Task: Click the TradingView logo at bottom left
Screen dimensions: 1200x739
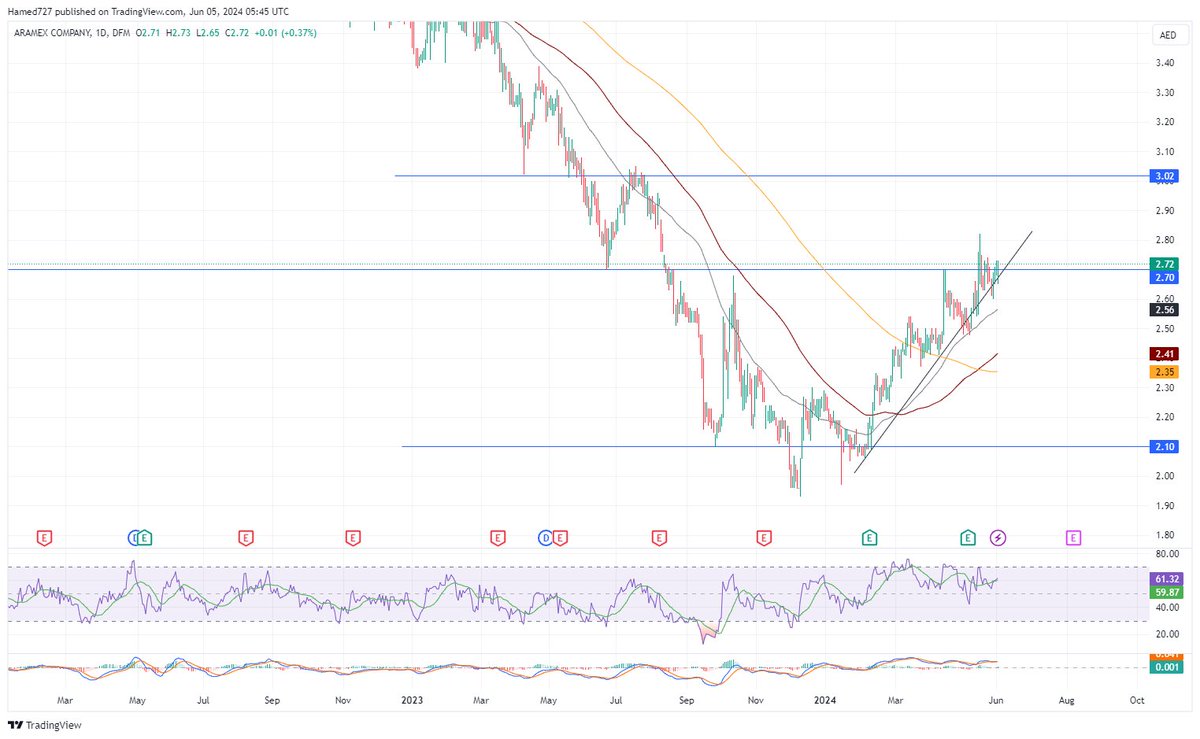Action: pos(46,725)
